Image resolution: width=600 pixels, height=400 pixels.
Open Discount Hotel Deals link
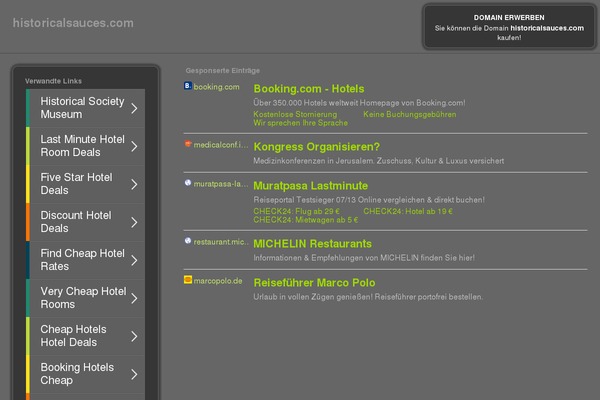click(85, 222)
